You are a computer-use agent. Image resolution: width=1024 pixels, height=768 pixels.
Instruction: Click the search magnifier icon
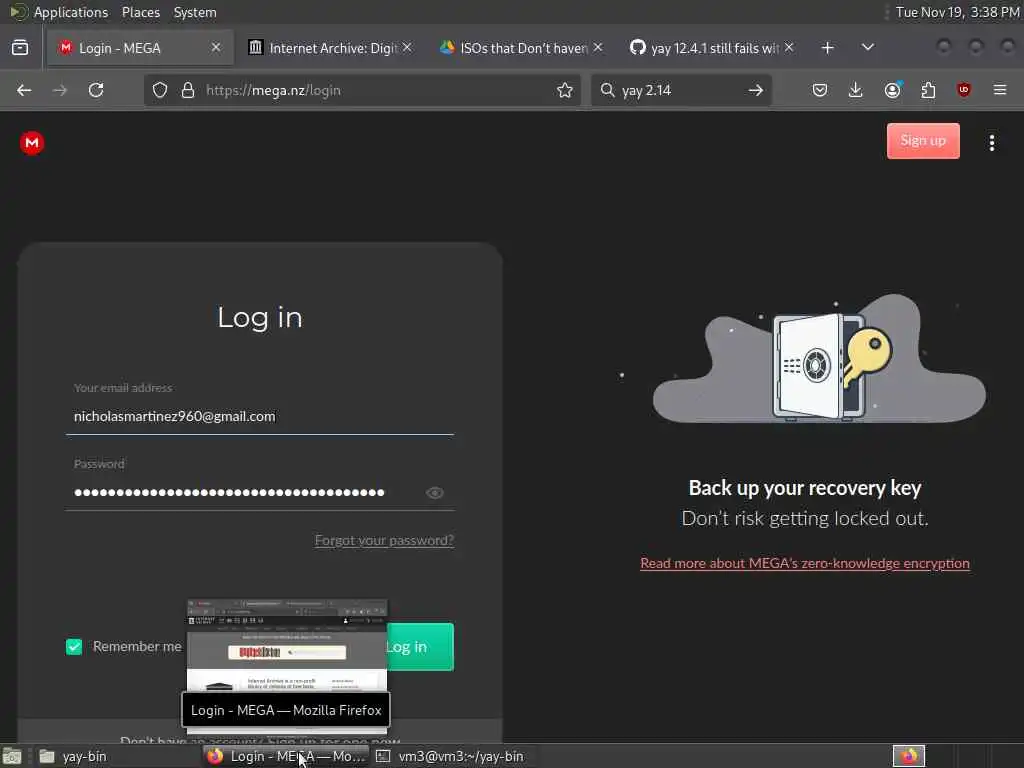coord(607,90)
